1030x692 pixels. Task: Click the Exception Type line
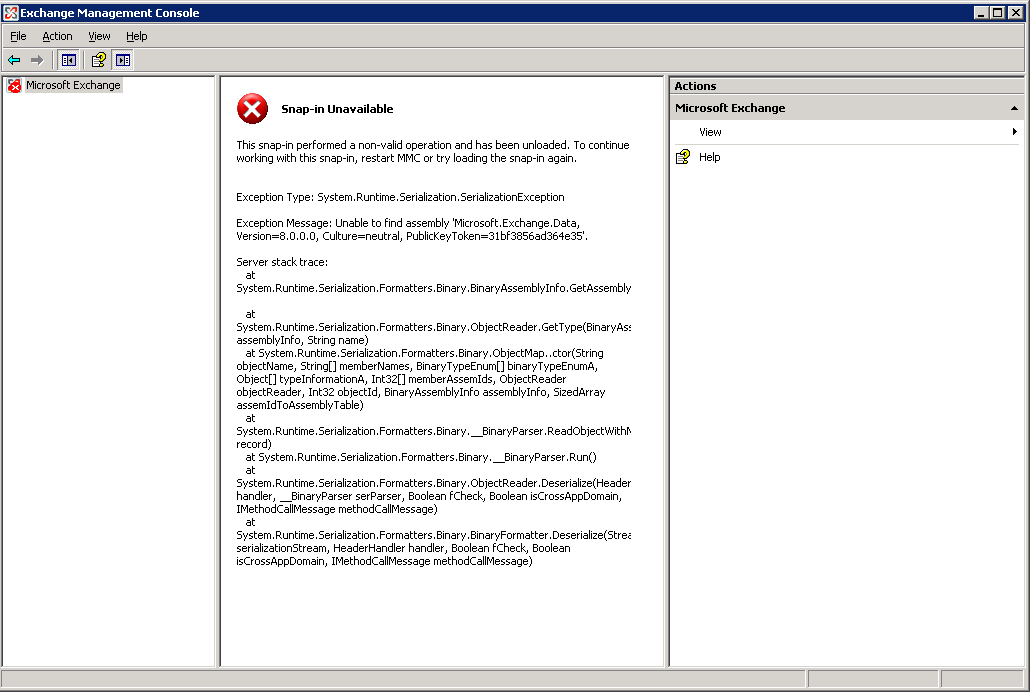400,197
